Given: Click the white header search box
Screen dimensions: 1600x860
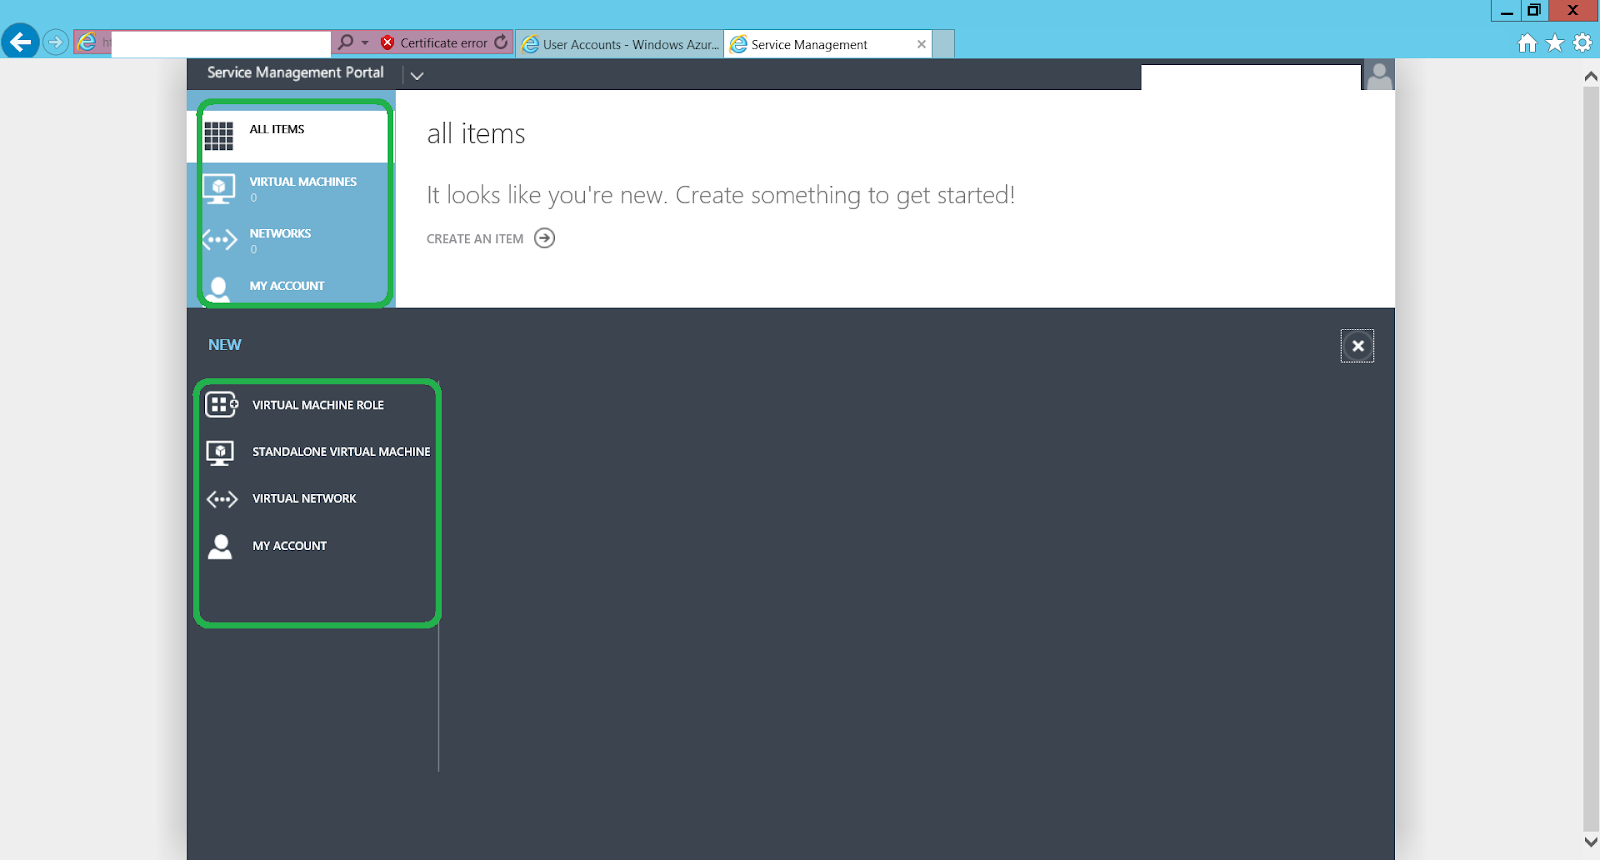Looking at the screenshot, I should pyautogui.click(x=1251, y=78).
